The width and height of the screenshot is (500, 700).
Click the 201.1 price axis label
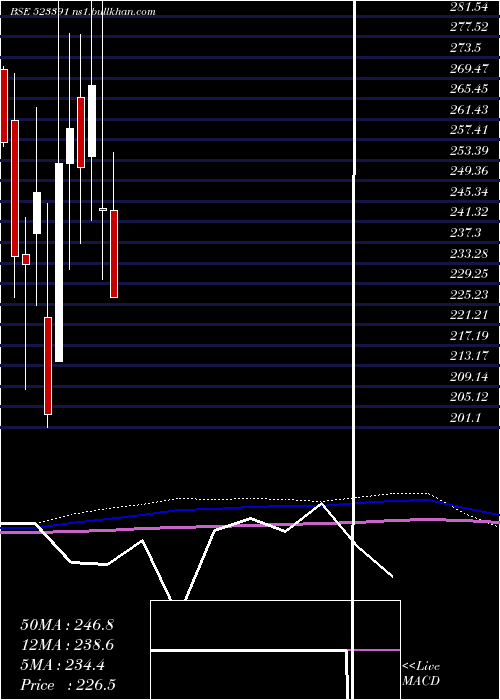click(x=465, y=417)
